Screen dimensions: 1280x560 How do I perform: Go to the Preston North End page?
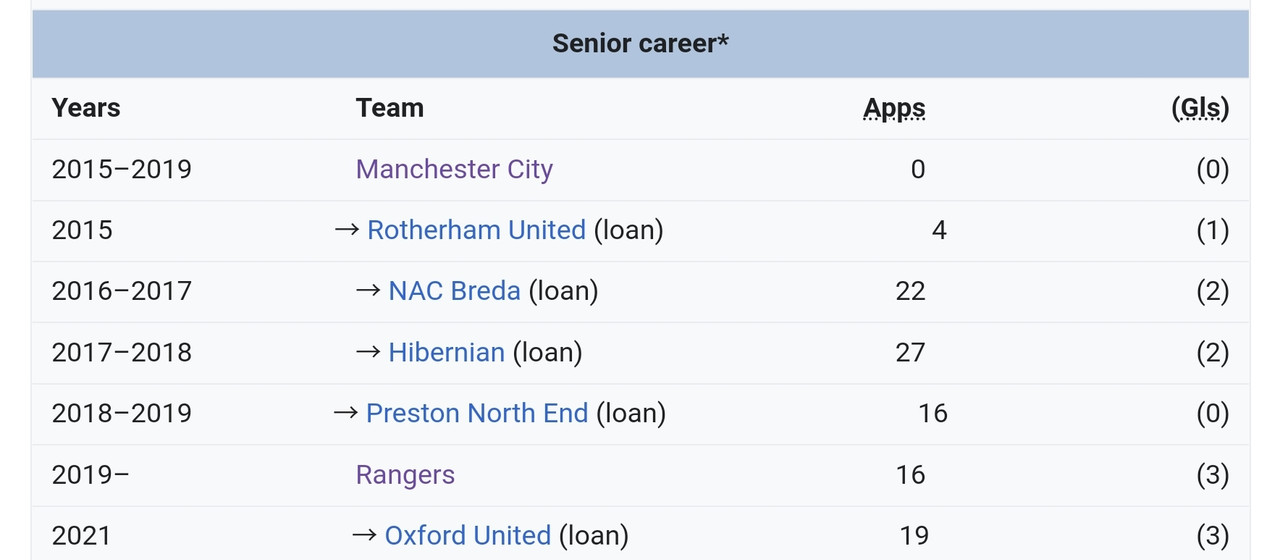[477, 413]
